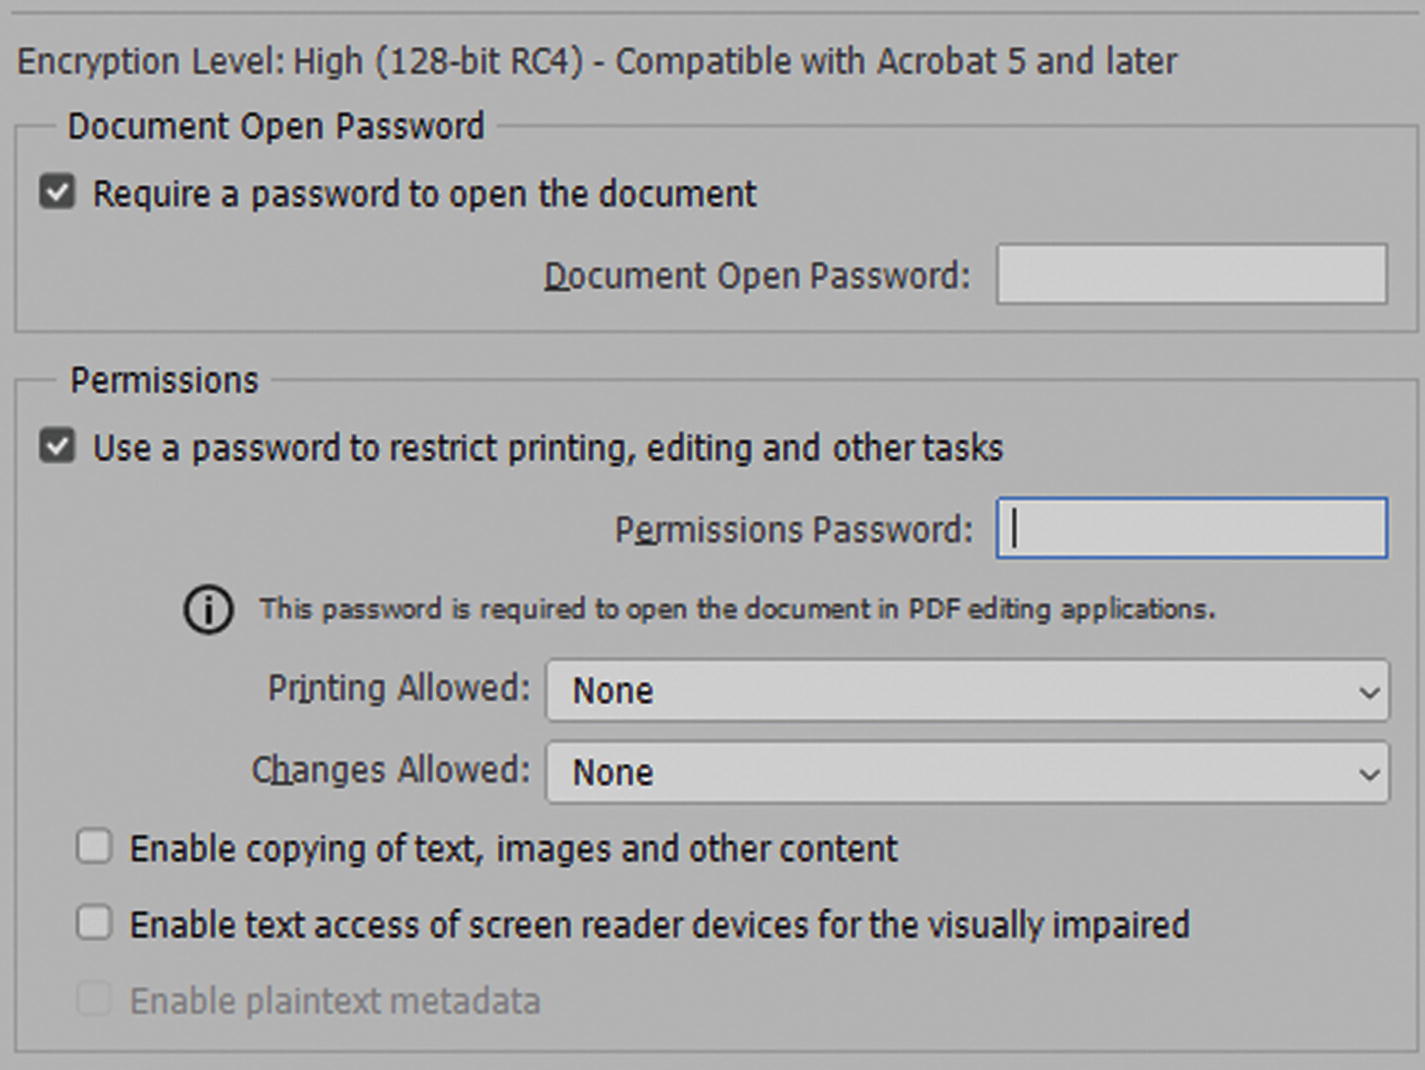
Task: Click the disabled Enable plaintext metadata checkbox
Action: tap(94, 999)
